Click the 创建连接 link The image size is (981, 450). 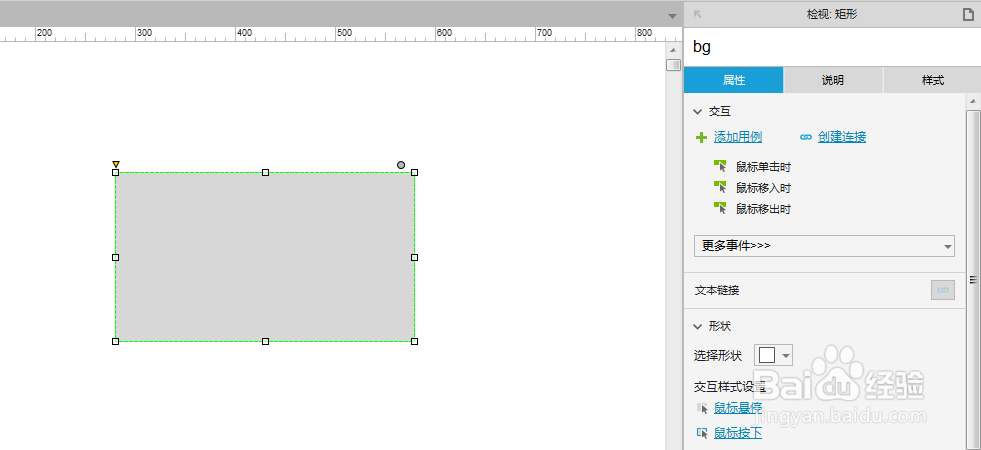pyautogui.click(x=842, y=137)
